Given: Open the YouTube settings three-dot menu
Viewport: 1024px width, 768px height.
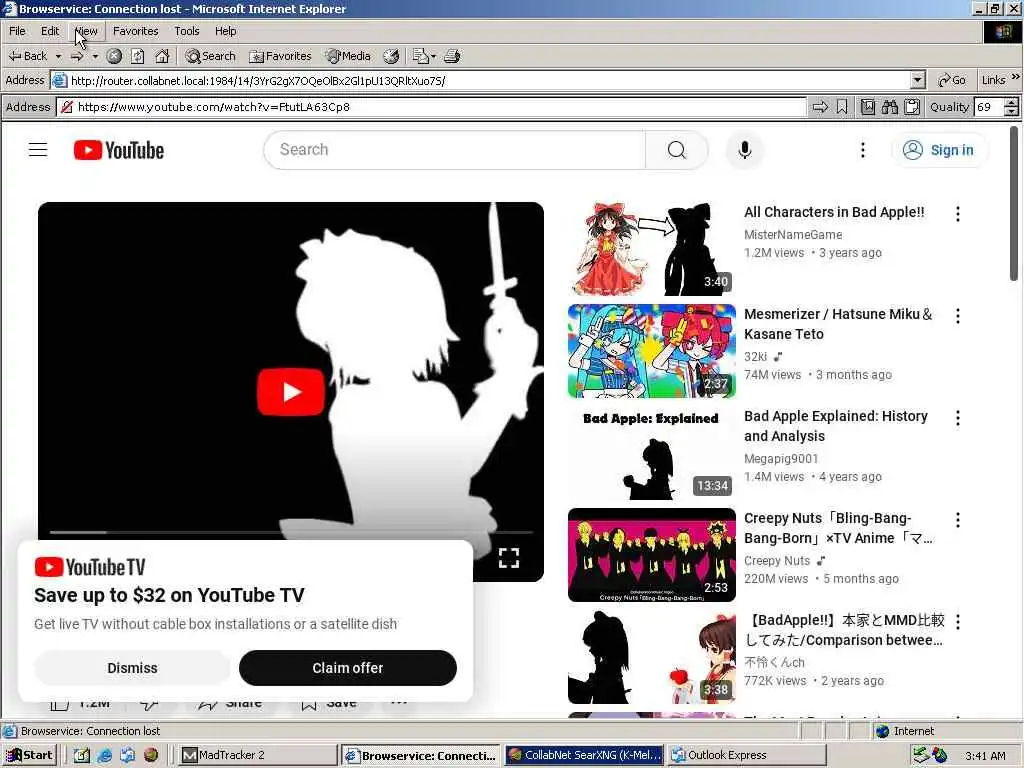Looking at the screenshot, I should (863, 150).
